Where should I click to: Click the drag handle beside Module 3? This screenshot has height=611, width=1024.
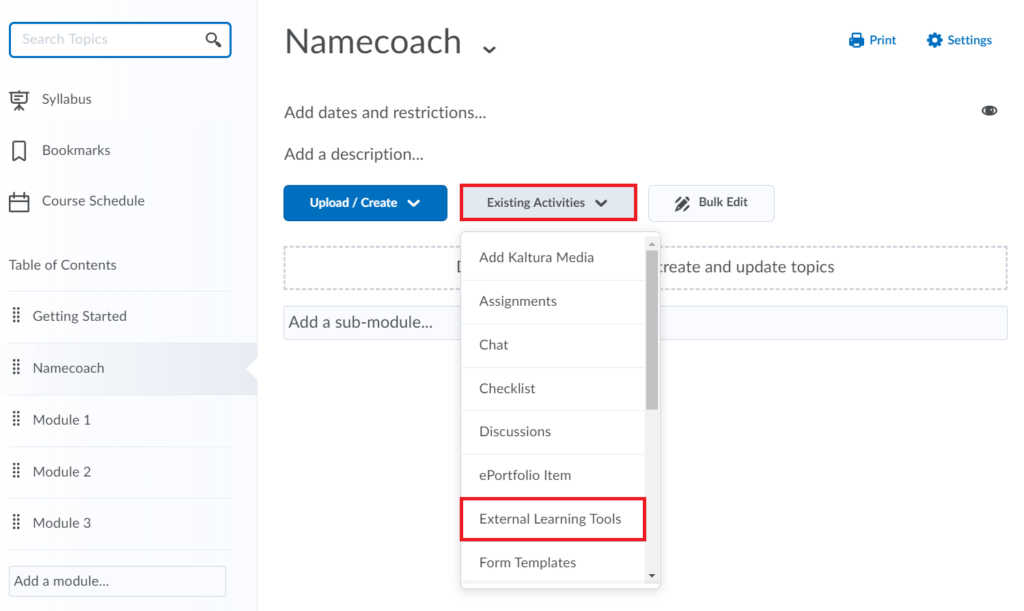click(x=17, y=522)
